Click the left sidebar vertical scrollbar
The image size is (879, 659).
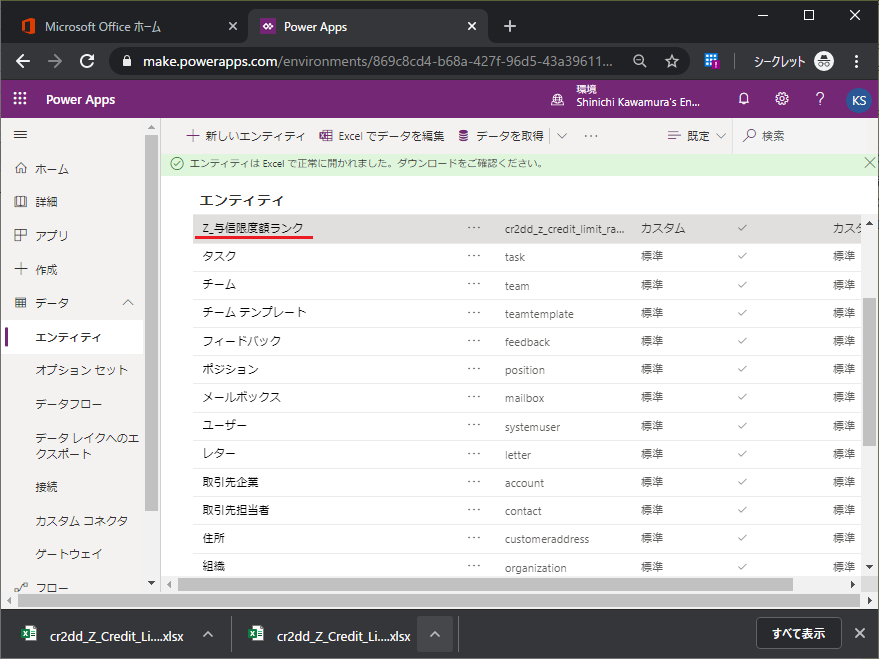tap(151, 323)
